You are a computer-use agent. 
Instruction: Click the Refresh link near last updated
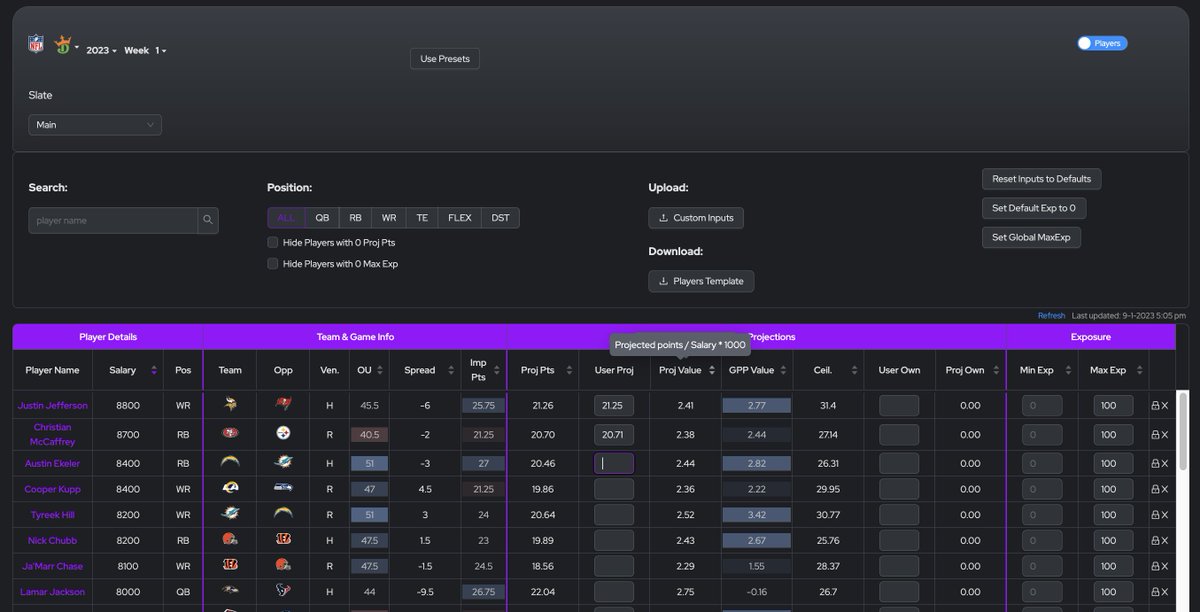pos(1051,315)
